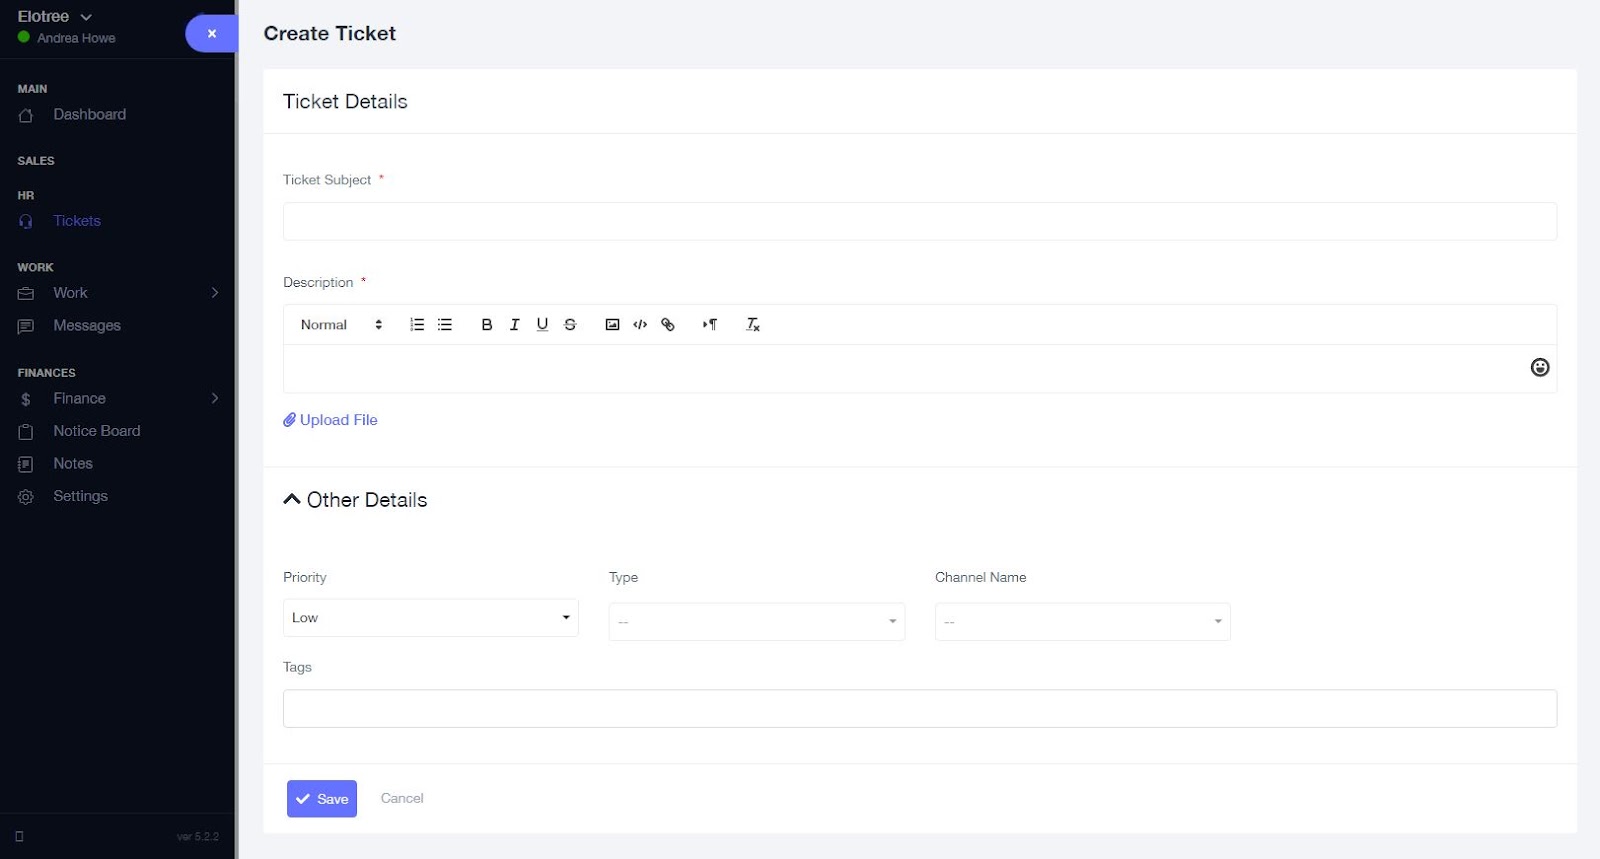Collapse the sidebar with the round toggle
Viewport: 1600px width, 859px height.
coord(211,33)
